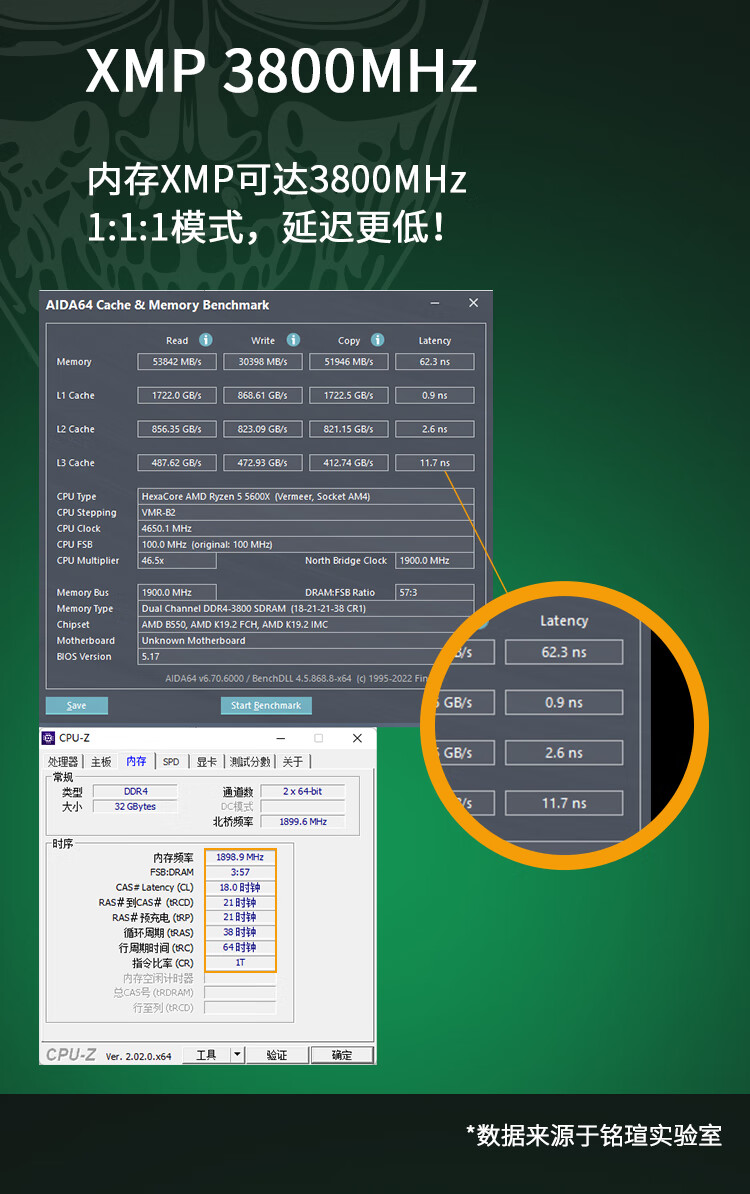Click the Save button in AIDA64
This screenshot has height=1194, width=750.
pos(76,705)
